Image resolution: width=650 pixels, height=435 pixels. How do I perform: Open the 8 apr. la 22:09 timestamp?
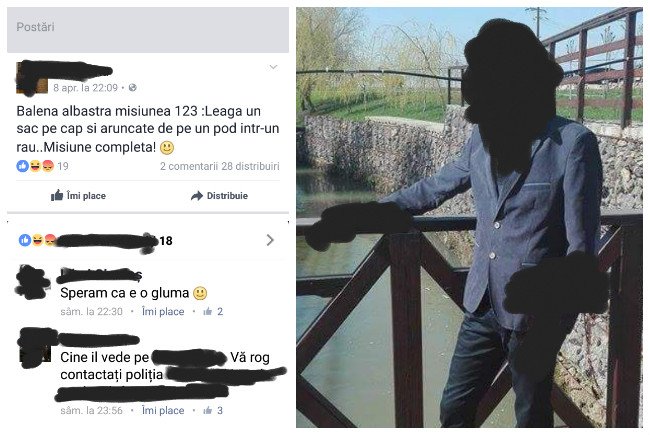pyautogui.click(x=85, y=88)
